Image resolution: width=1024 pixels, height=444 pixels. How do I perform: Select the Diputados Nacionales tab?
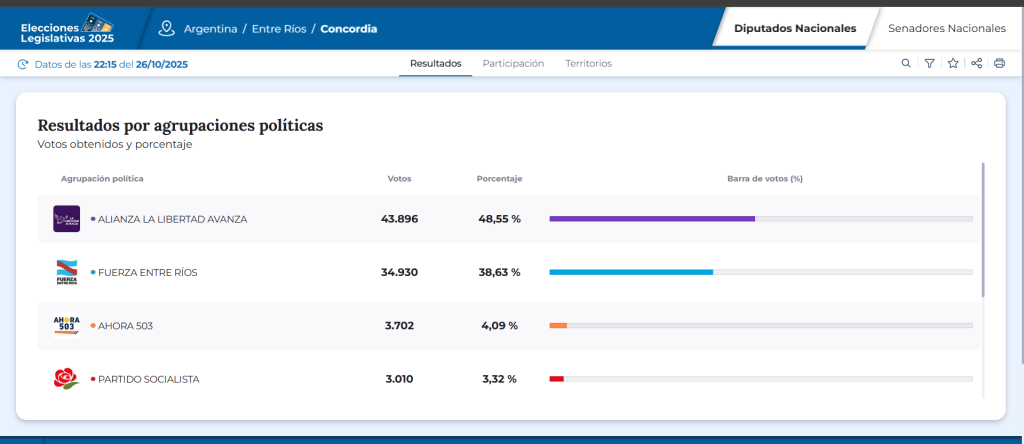click(794, 28)
